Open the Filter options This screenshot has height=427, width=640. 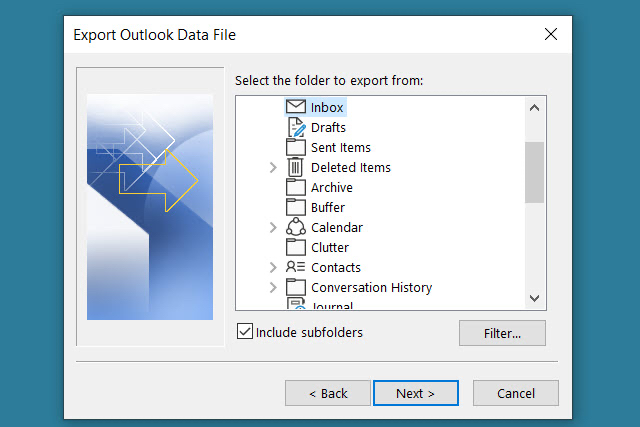coord(502,333)
